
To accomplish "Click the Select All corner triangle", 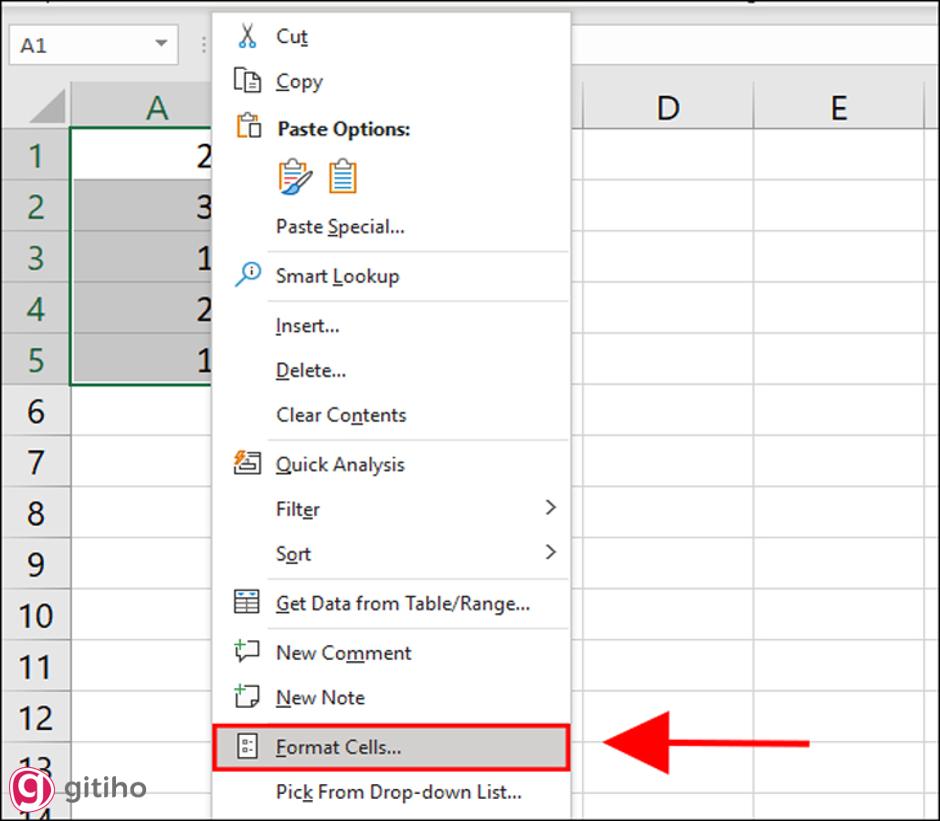I will point(47,106).
